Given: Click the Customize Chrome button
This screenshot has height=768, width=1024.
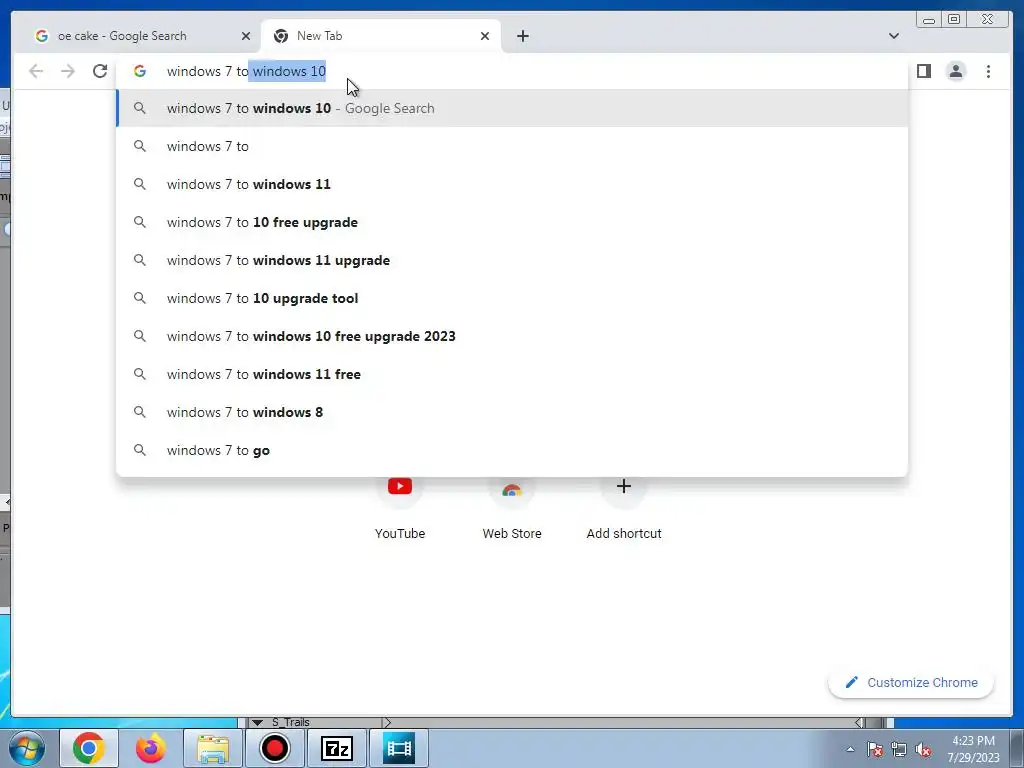Looking at the screenshot, I should [911, 682].
